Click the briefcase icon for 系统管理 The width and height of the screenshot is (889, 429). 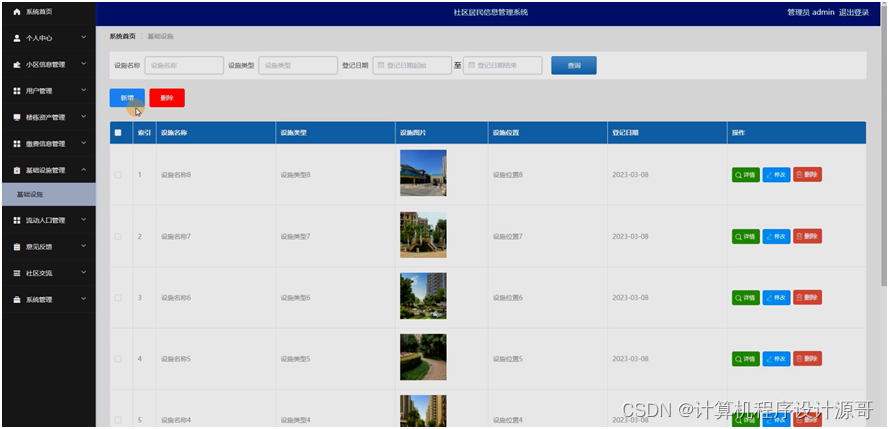coord(16,299)
